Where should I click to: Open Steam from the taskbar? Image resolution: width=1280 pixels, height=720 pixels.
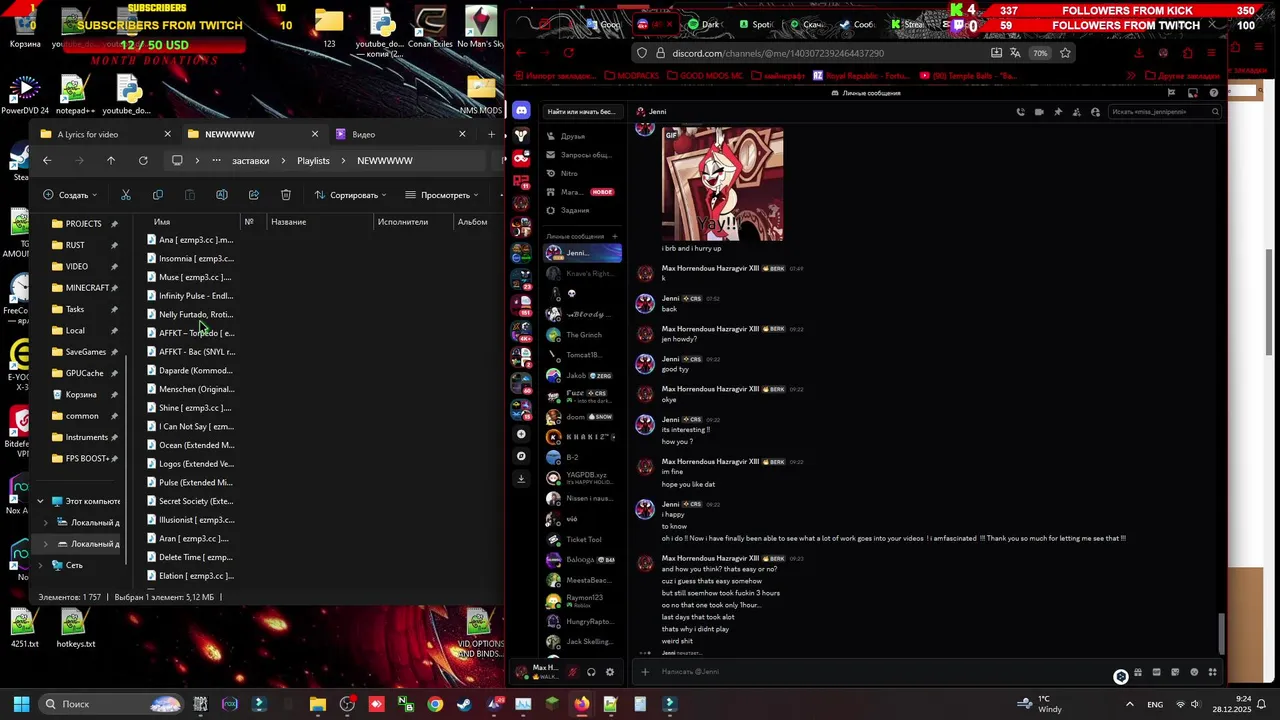tap(464, 704)
